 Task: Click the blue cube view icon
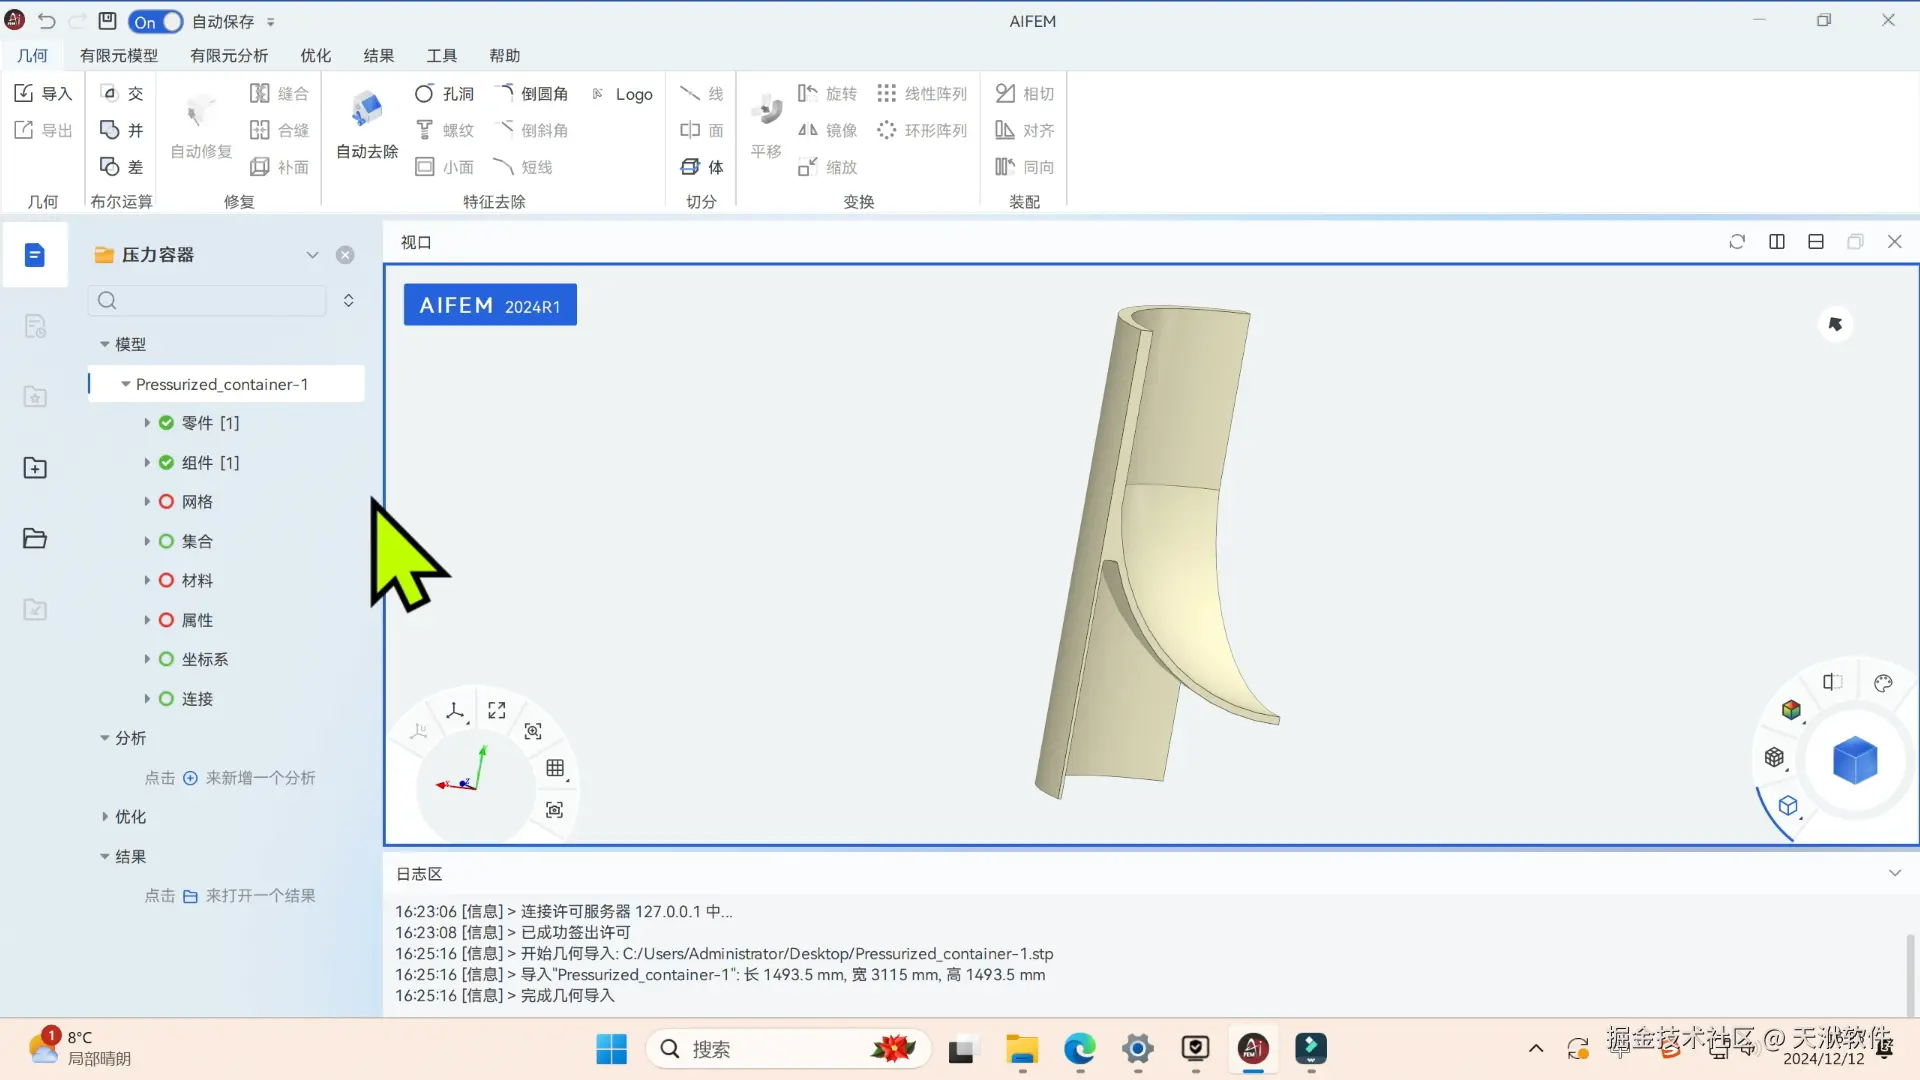(1854, 761)
